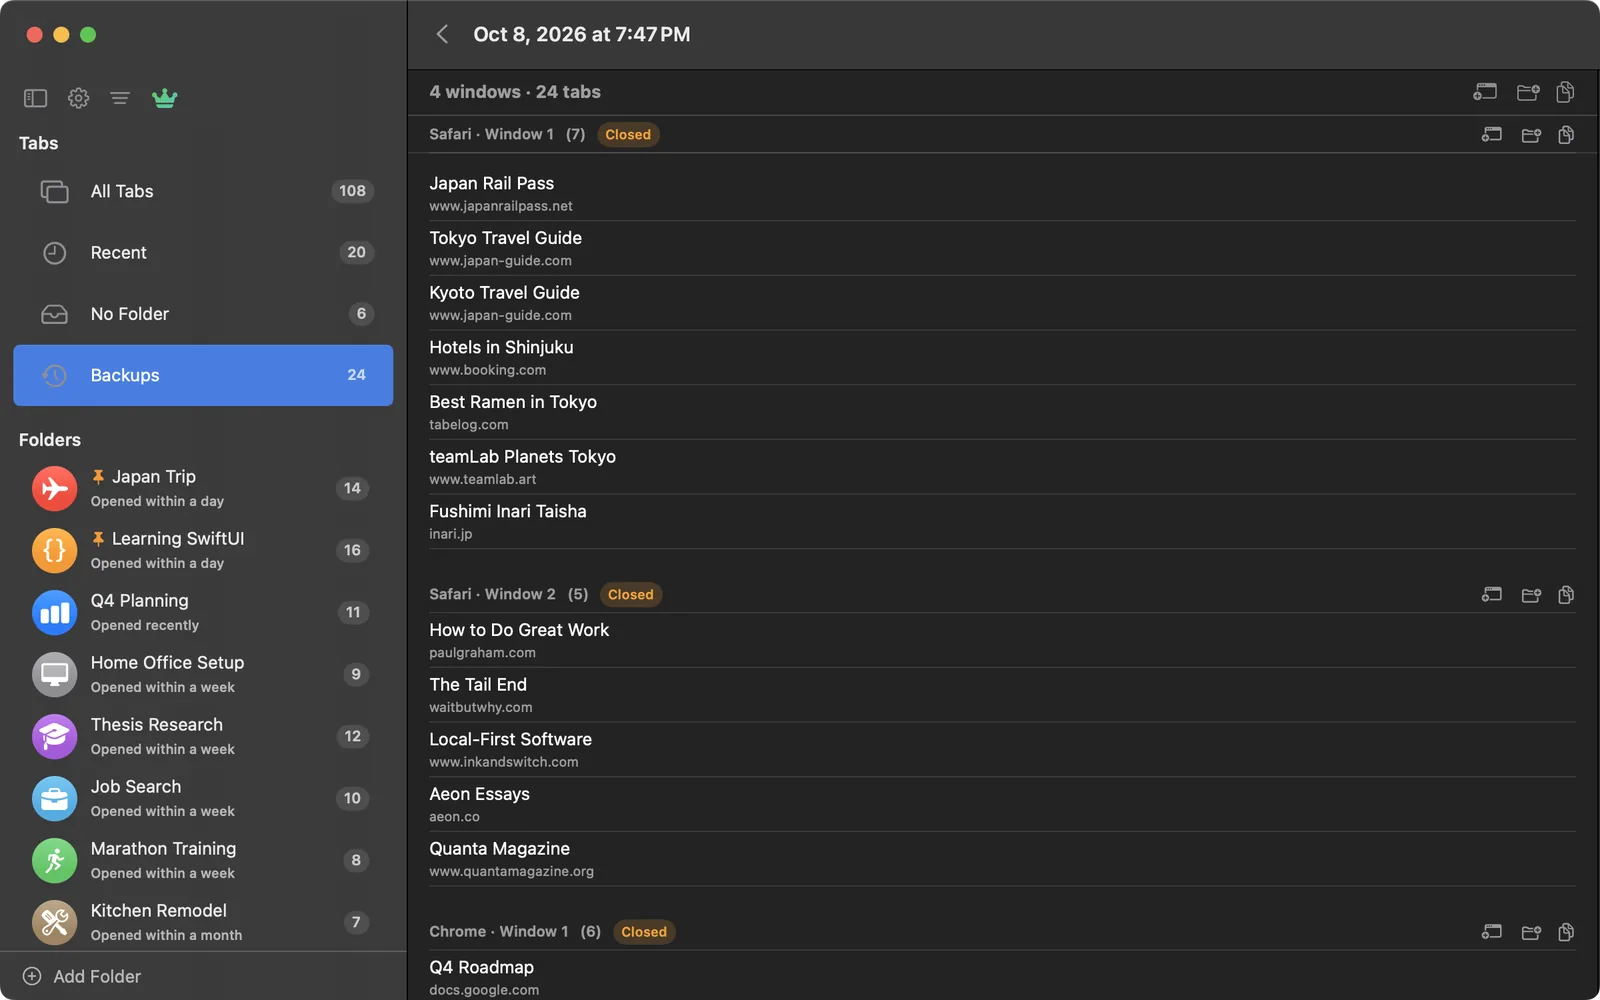Click the curly braces icon of Learning SwiftUI
This screenshot has width=1600, height=1000.
(54, 551)
